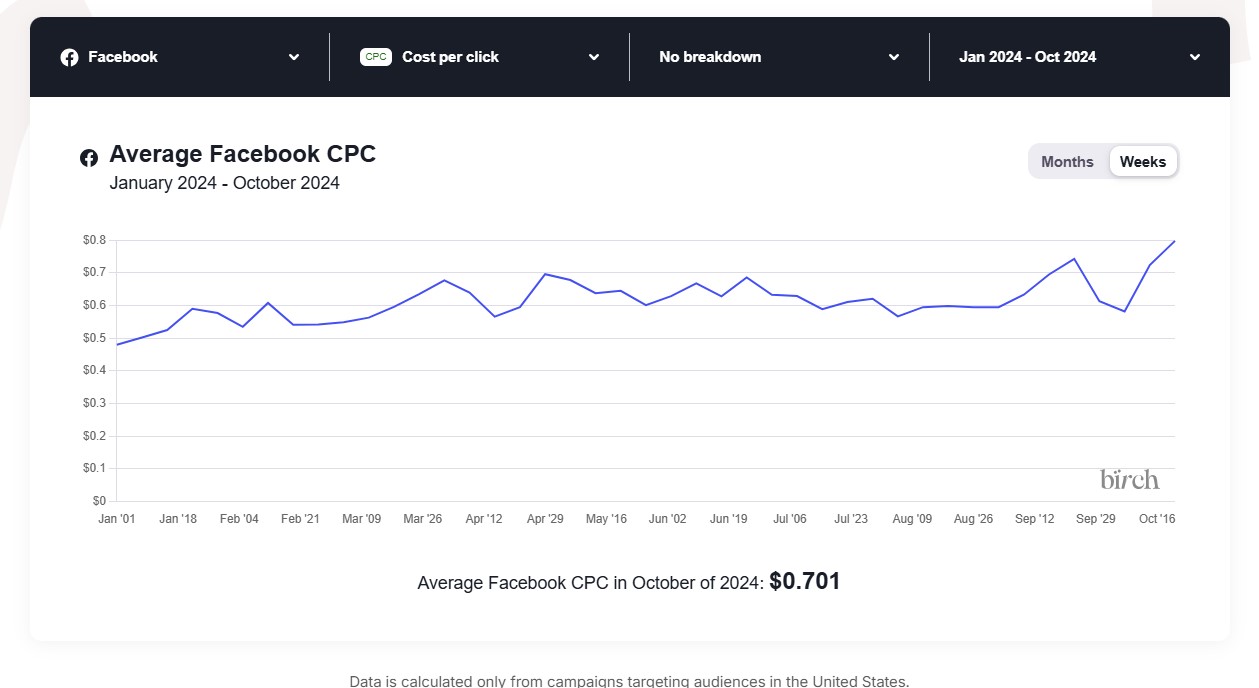The height and width of the screenshot is (688, 1259).
Task: Click the Jan '01 x-axis label
Action: tap(117, 519)
